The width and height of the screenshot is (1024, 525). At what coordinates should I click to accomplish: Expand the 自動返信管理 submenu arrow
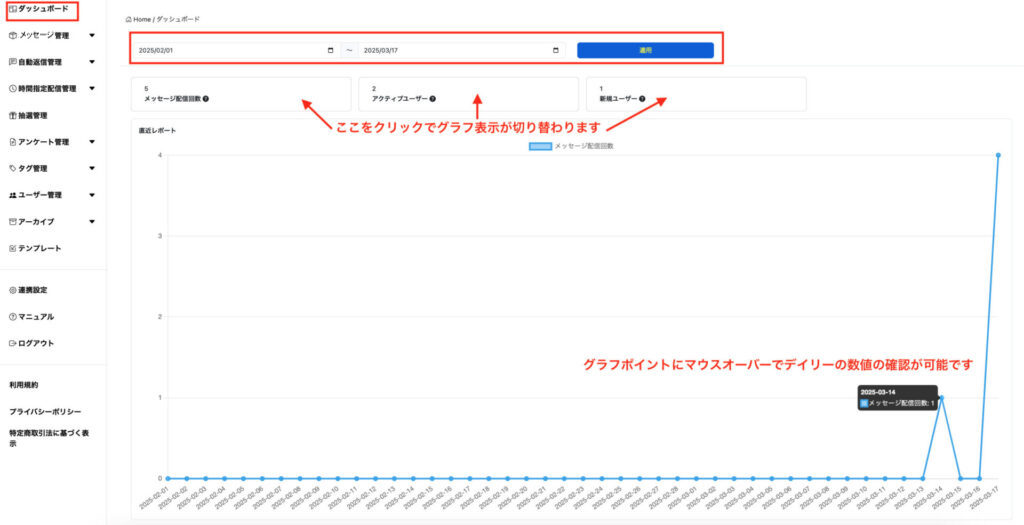(92, 62)
